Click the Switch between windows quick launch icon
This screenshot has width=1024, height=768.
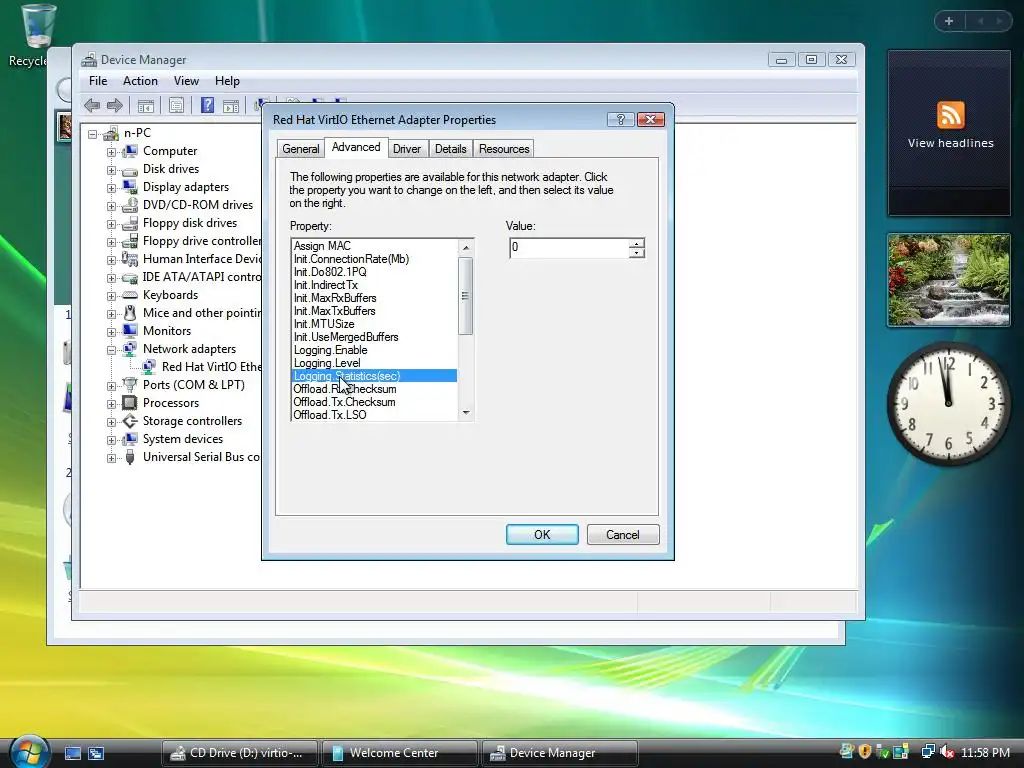click(96, 753)
